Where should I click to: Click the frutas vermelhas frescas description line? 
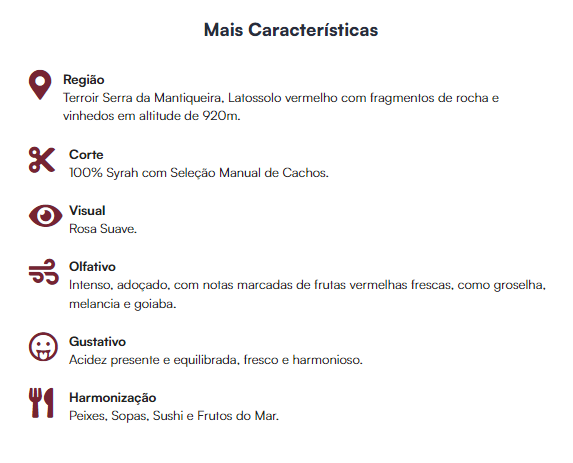tap(307, 285)
